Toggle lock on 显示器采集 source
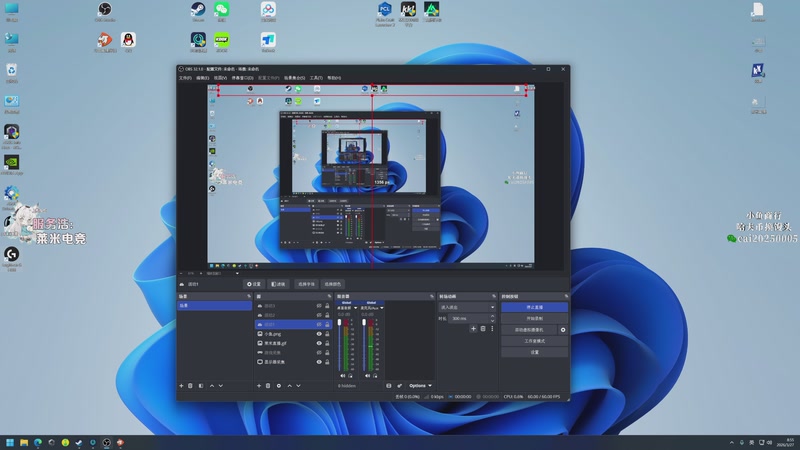 (328, 361)
